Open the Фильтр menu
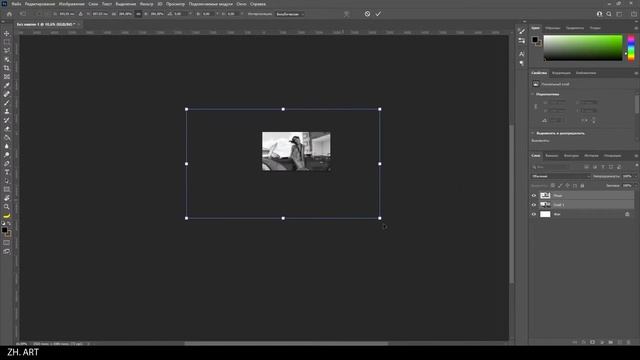This screenshot has width=640, height=360. tap(147, 4)
